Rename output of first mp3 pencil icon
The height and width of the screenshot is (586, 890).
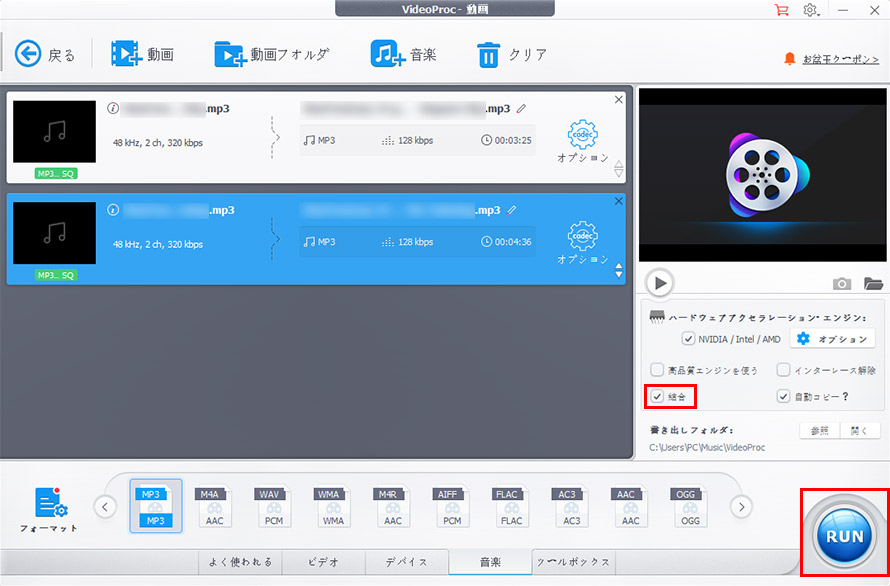[521, 108]
